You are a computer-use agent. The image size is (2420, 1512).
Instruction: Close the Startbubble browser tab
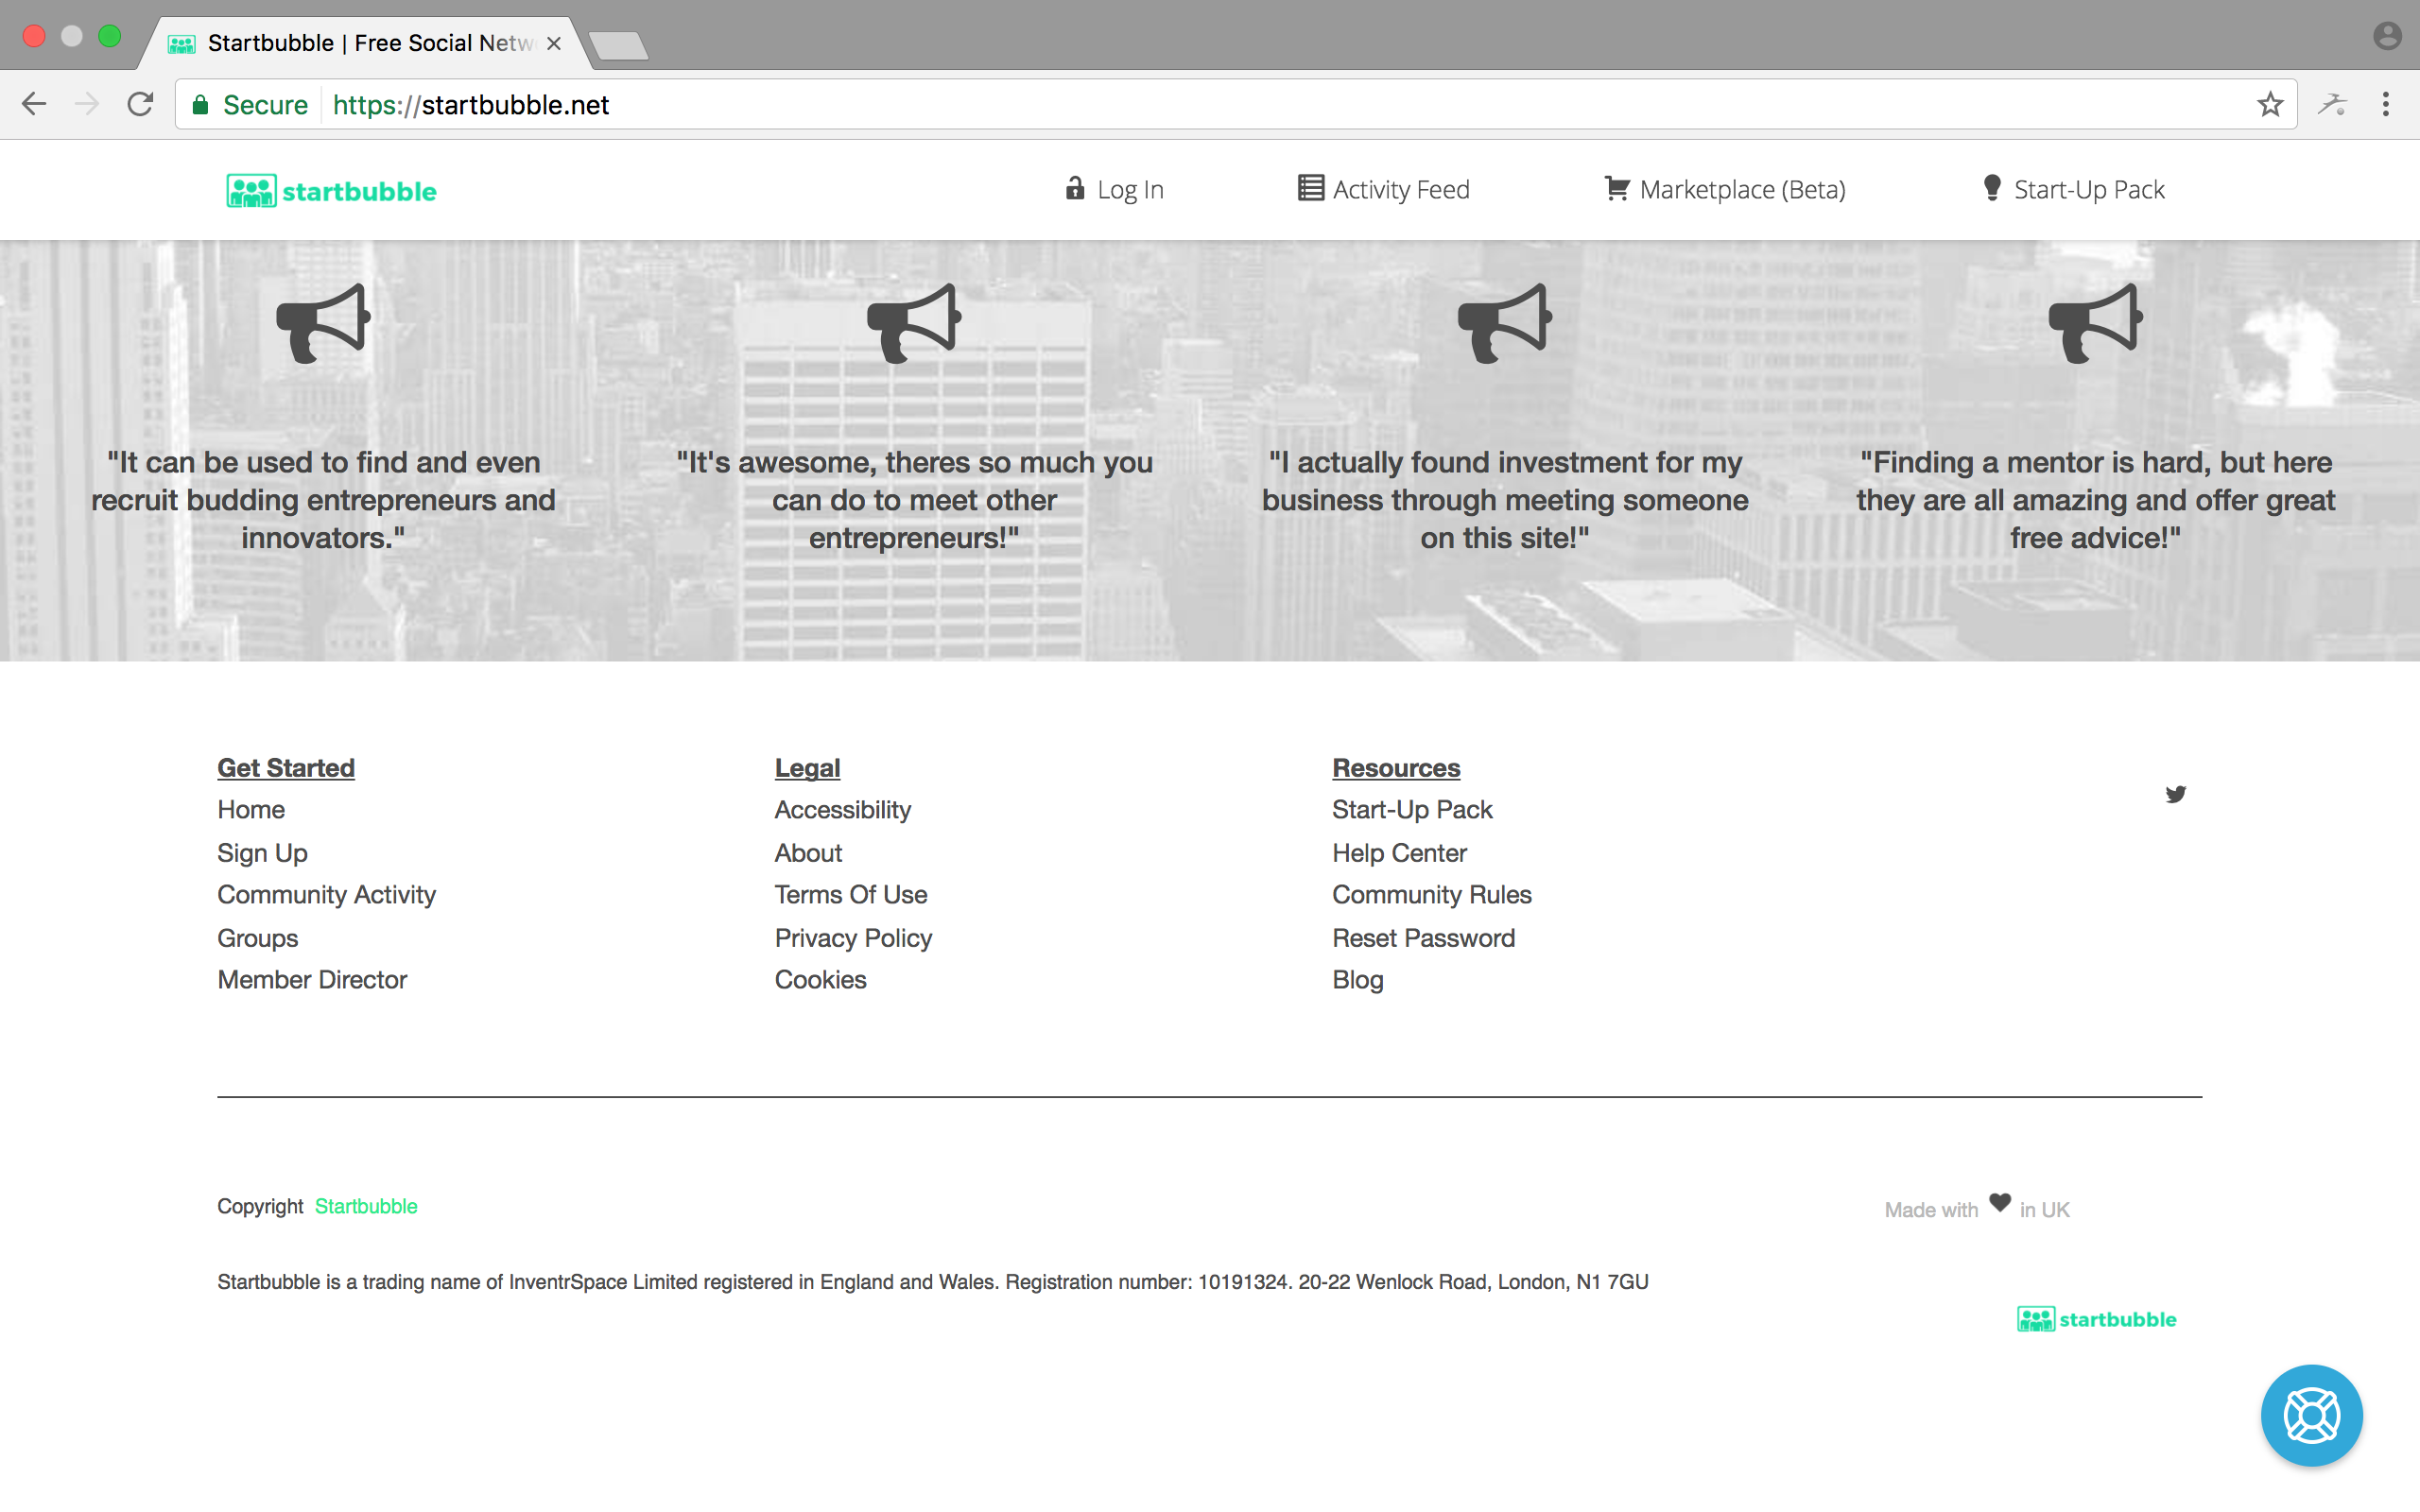click(x=554, y=43)
